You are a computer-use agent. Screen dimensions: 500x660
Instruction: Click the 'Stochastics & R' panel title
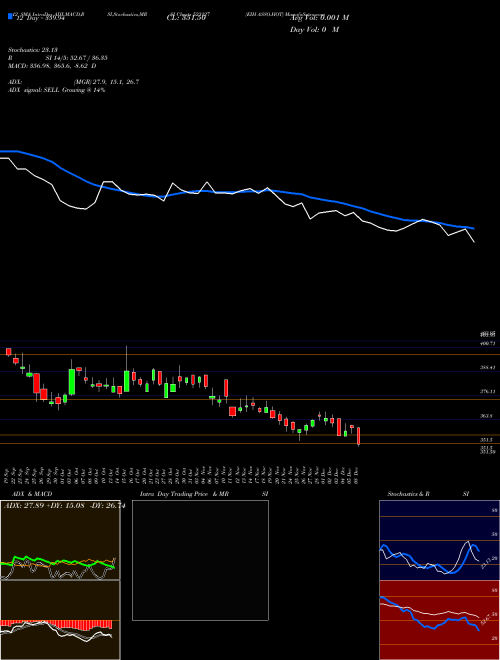tap(409, 494)
